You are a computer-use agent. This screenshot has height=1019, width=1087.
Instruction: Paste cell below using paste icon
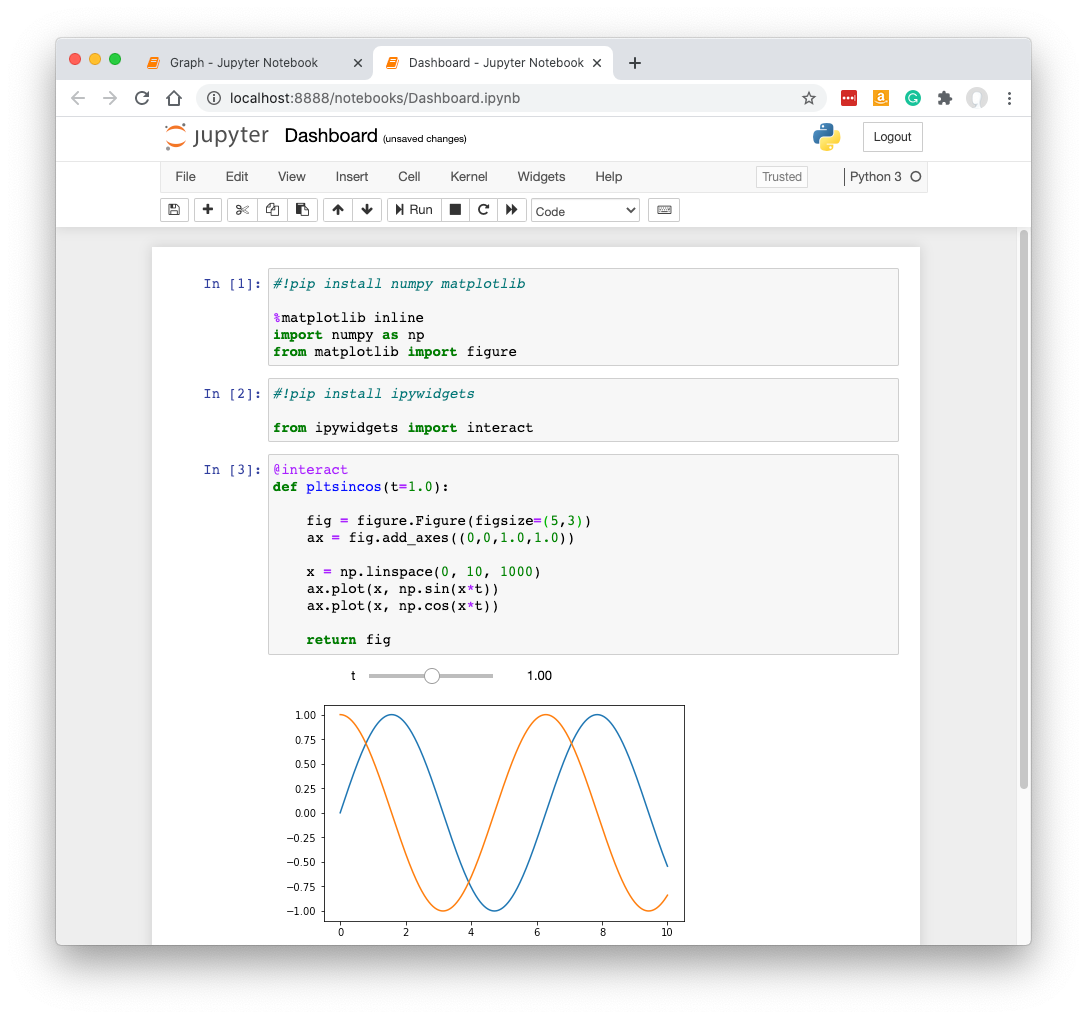pyautogui.click(x=303, y=210)
